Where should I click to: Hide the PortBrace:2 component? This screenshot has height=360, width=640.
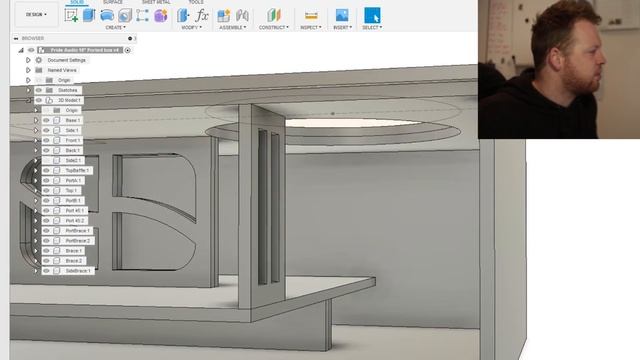click(x=46, y=241)
